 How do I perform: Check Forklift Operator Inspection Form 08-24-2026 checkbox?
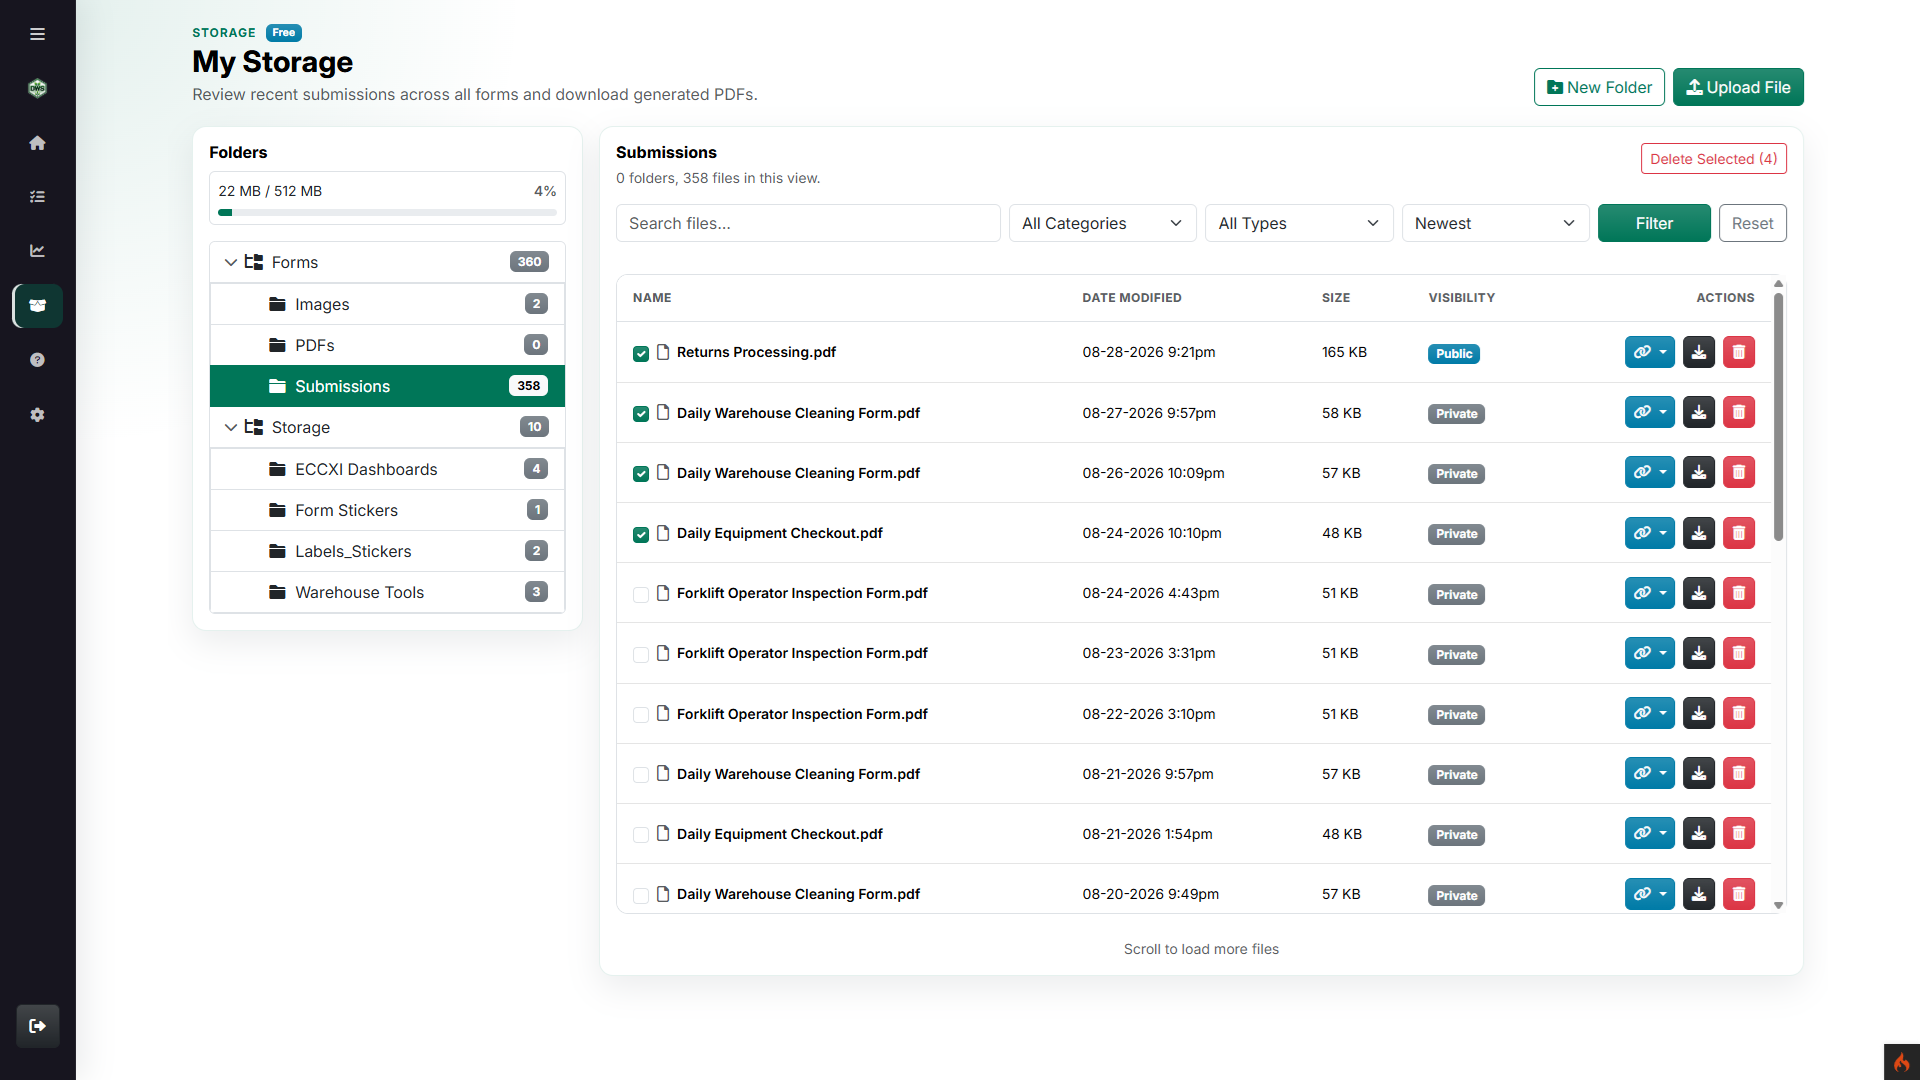641,594
